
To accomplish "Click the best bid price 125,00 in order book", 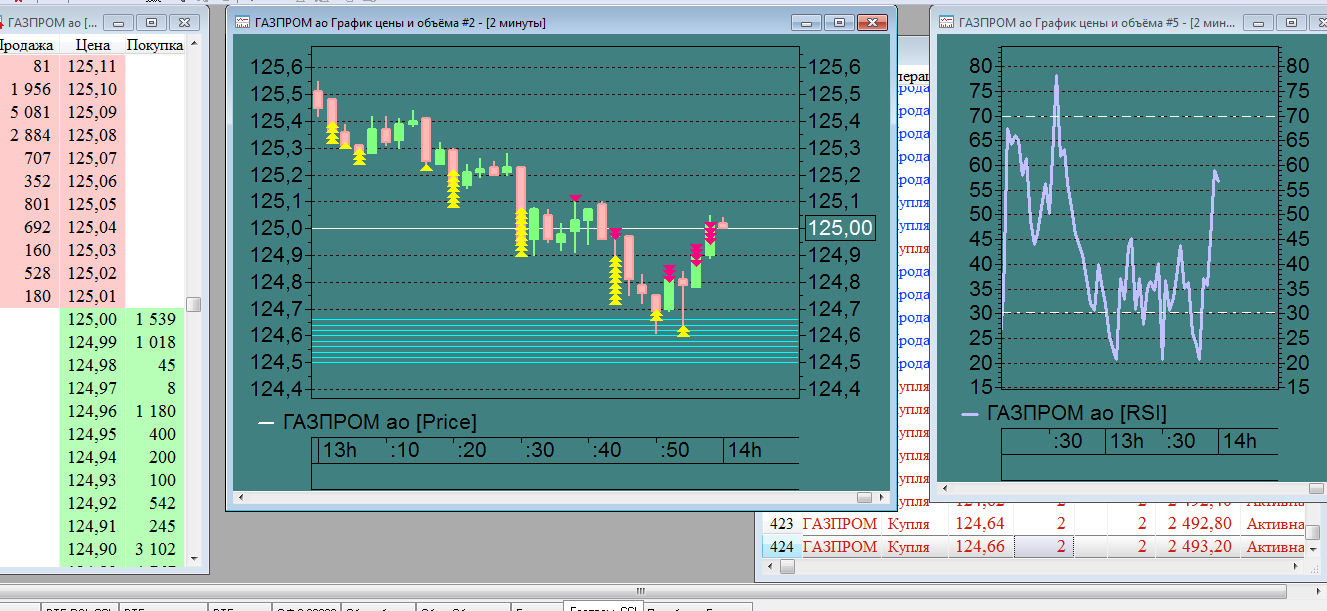I will click(x=93, y=320).
